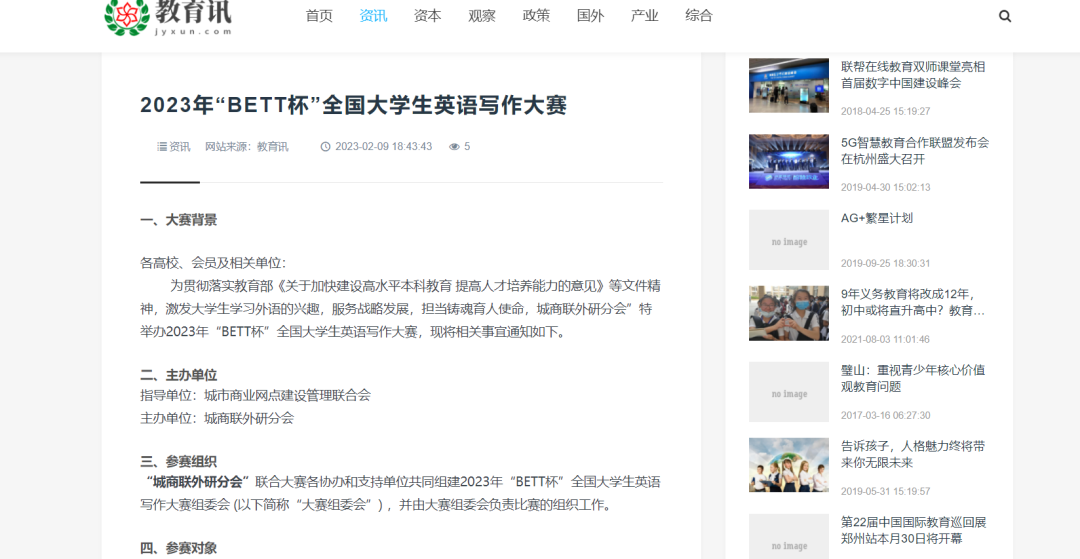Click the line 指导单位: 城市商业网点建设管理联合会
Image resolution: width=1080 pixels, height=559 pixels.
coord(256,395)
